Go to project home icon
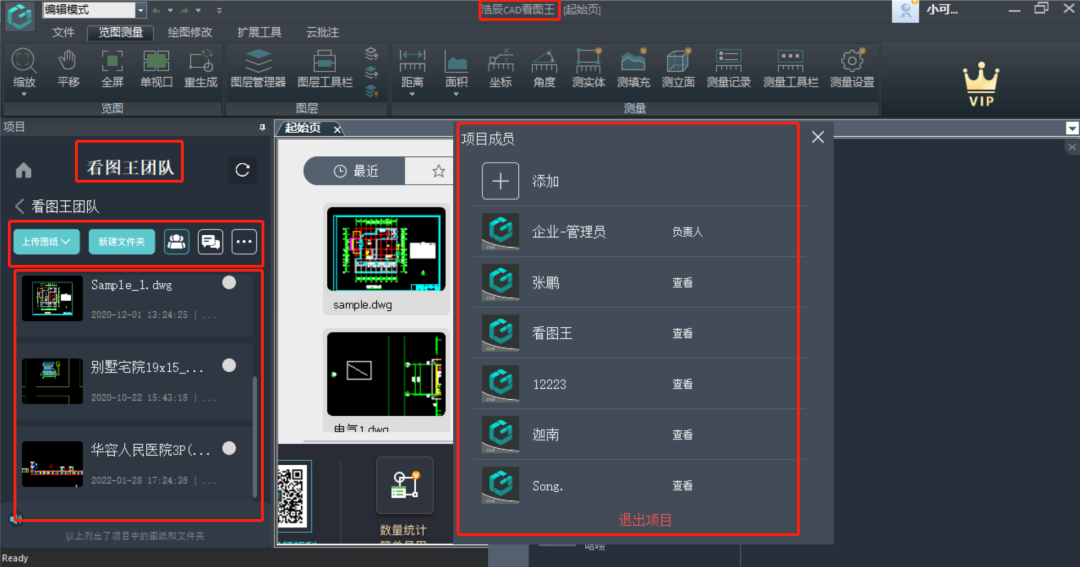The image size is (1080, 567). (x=24, y=170)
